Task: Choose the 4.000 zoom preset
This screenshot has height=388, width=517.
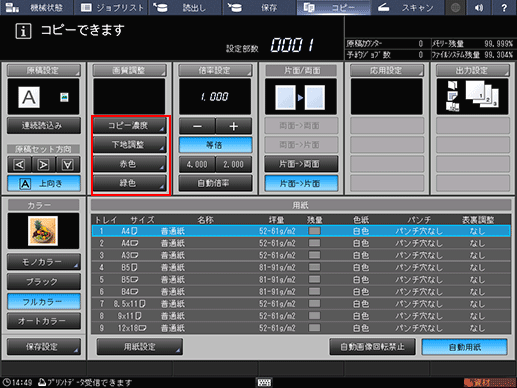Action: 197,164
